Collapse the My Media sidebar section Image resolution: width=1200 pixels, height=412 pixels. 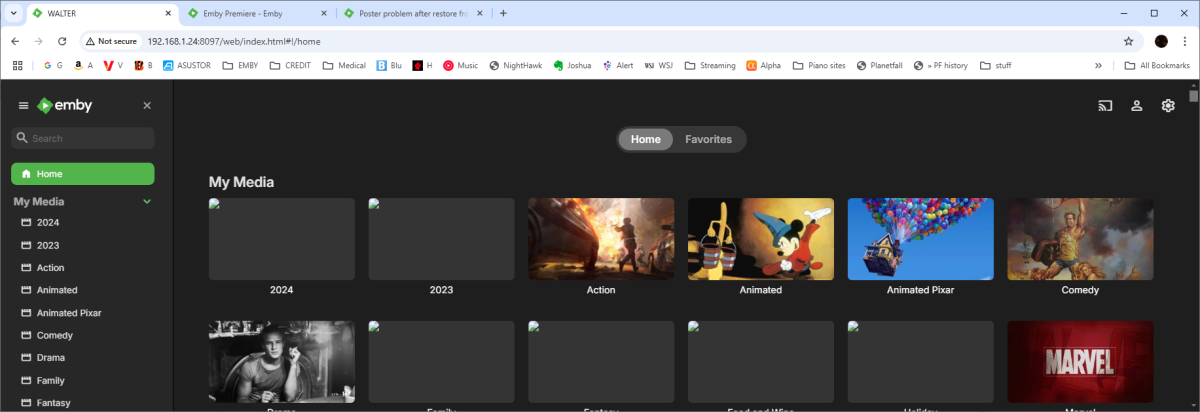coord(147,201)
